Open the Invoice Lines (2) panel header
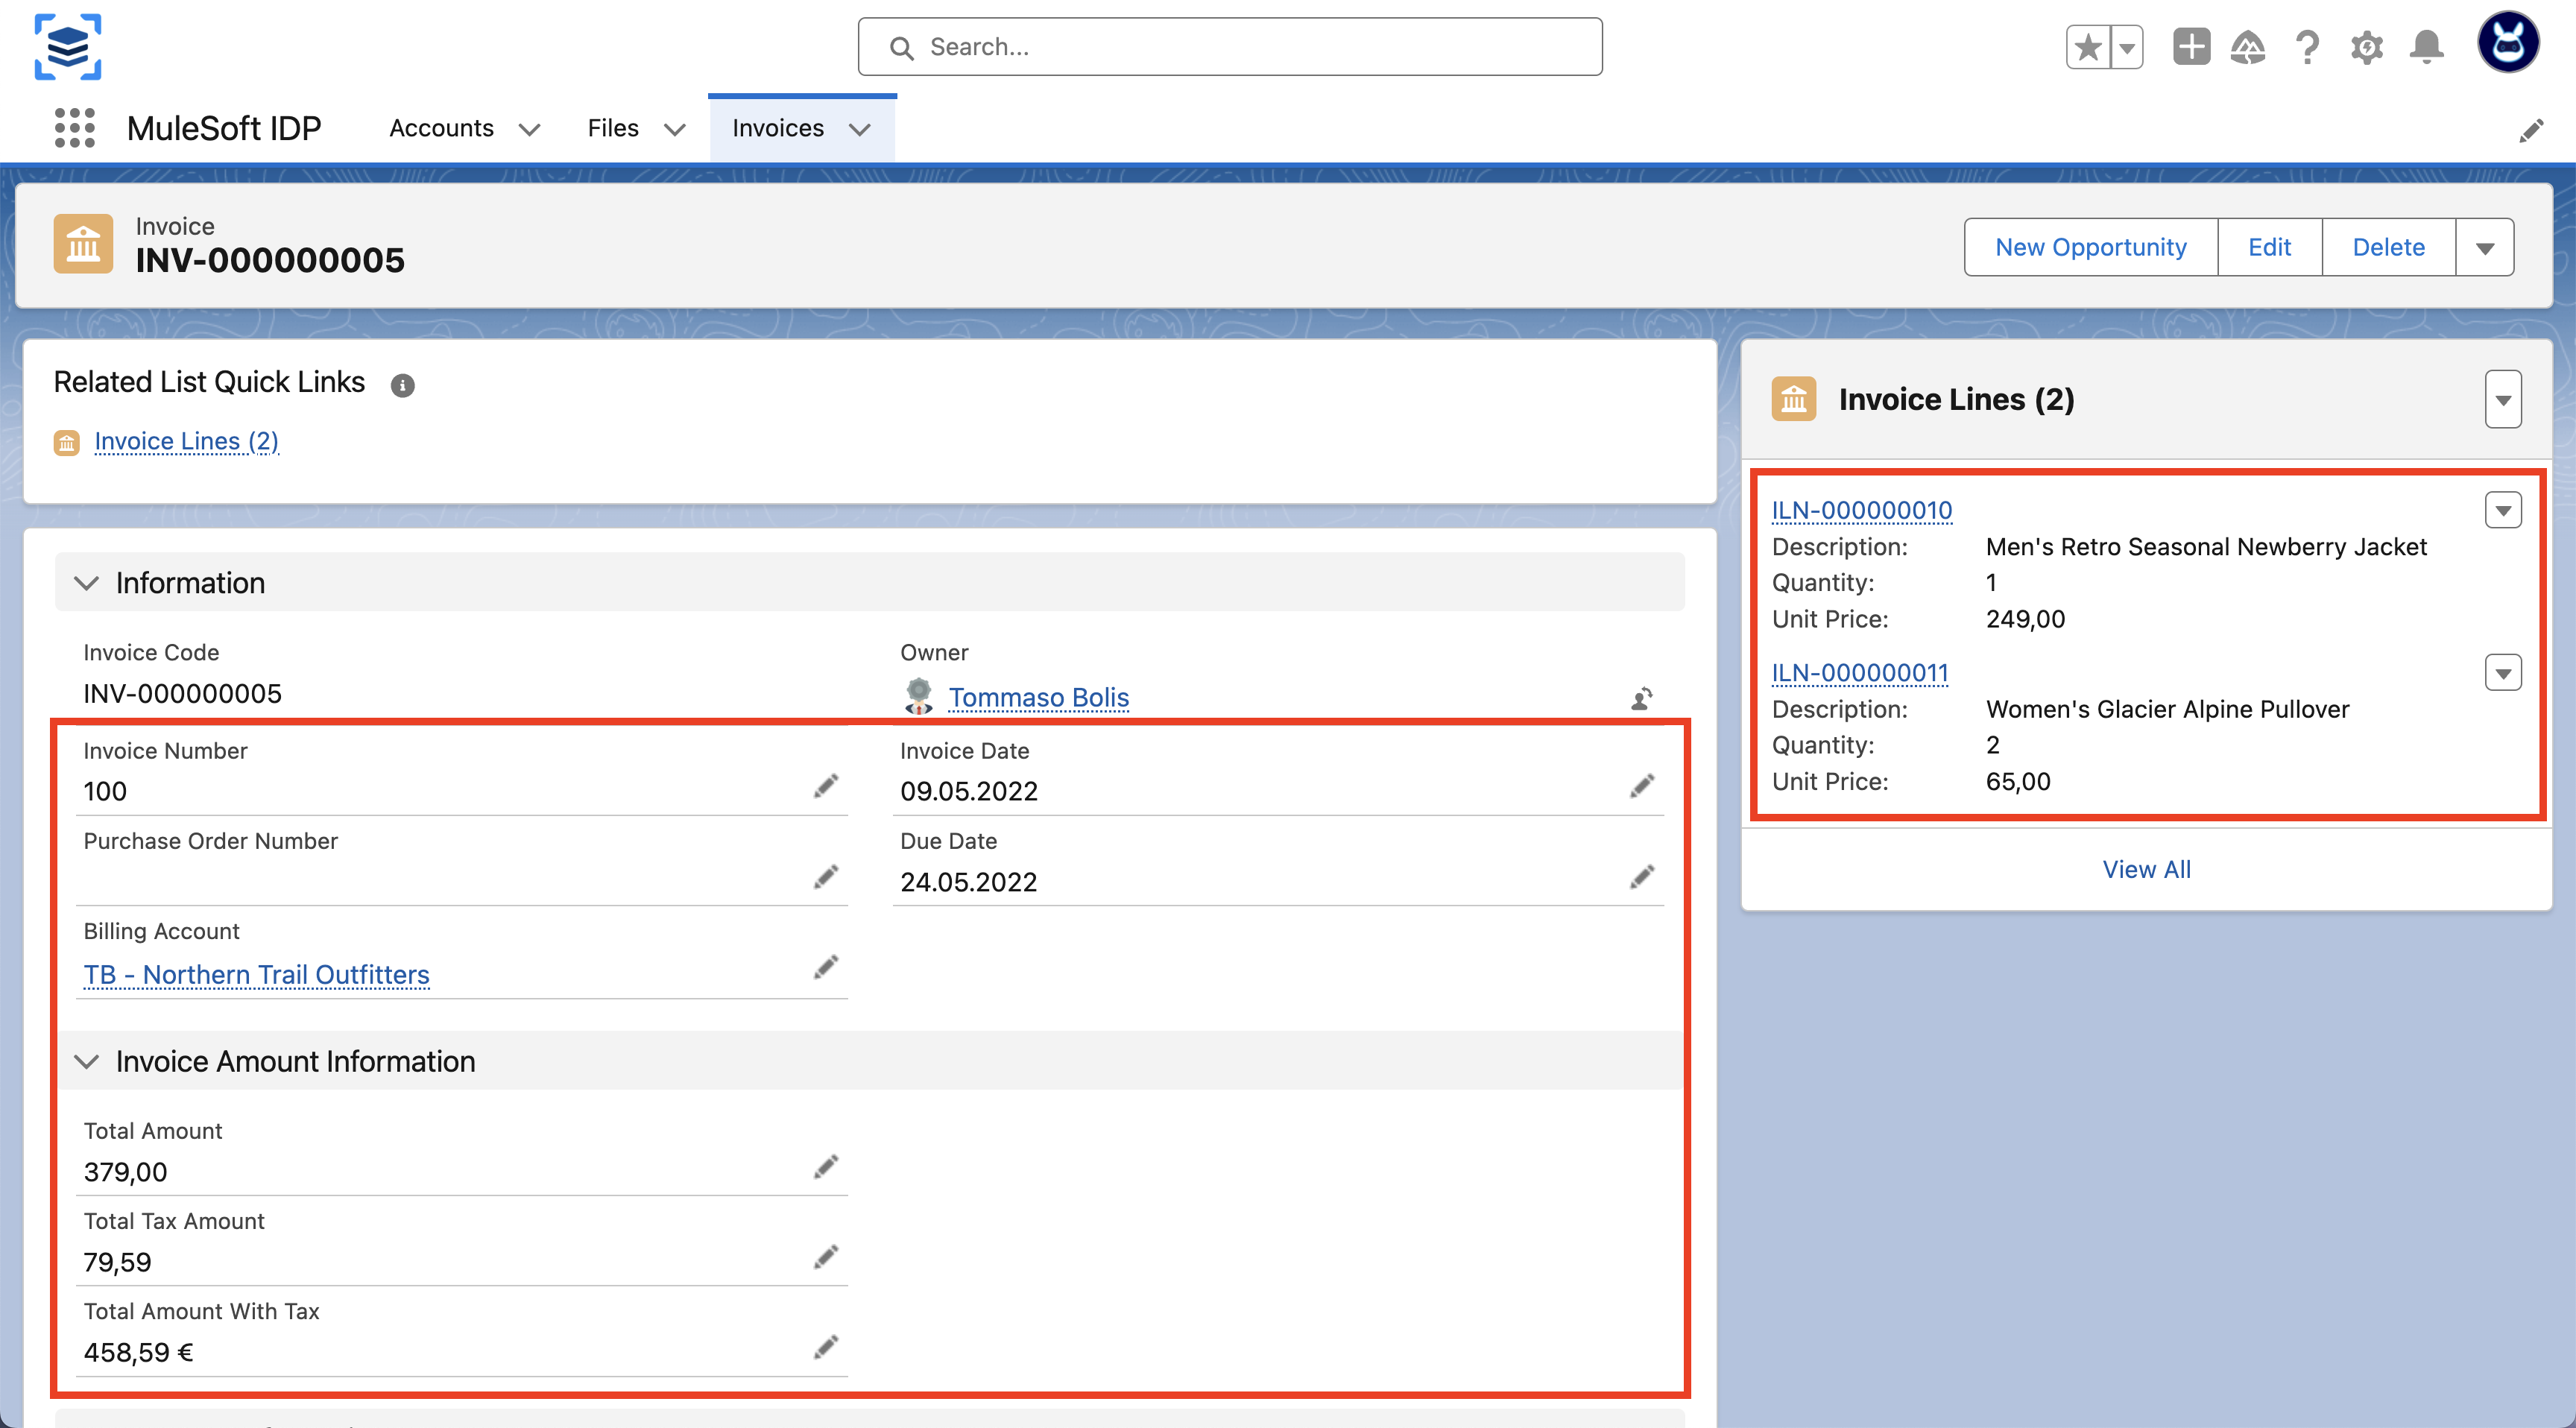This screenshot has height=1428, width=2576. tap(1956, 399)
